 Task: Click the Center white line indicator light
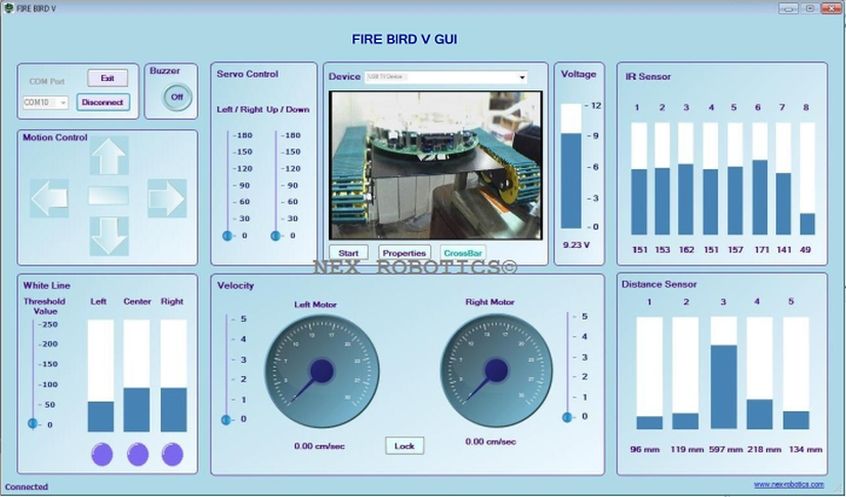click(138, 454)
